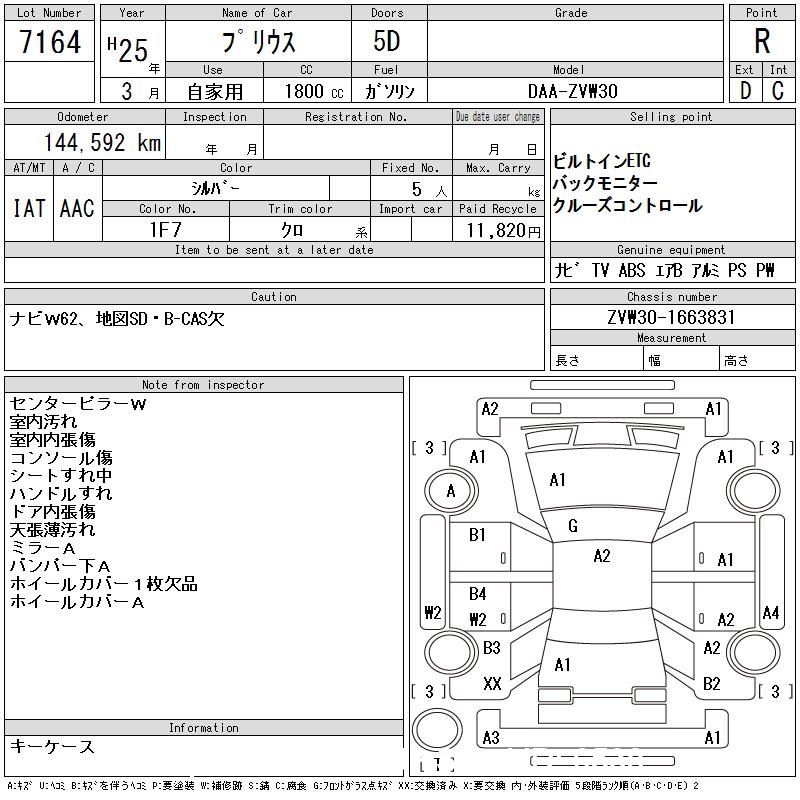
Task: Click the Registration No. empty field
Action: [358, 141]
